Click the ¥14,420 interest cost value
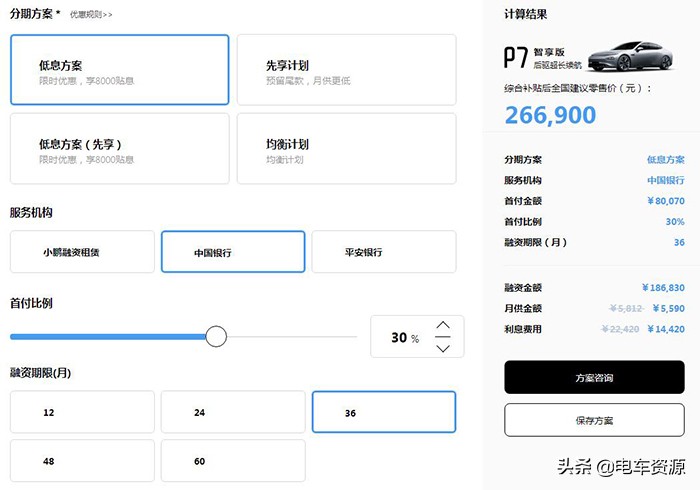The width and height of the screenshot is (700, 490). (x=666, y=329)
